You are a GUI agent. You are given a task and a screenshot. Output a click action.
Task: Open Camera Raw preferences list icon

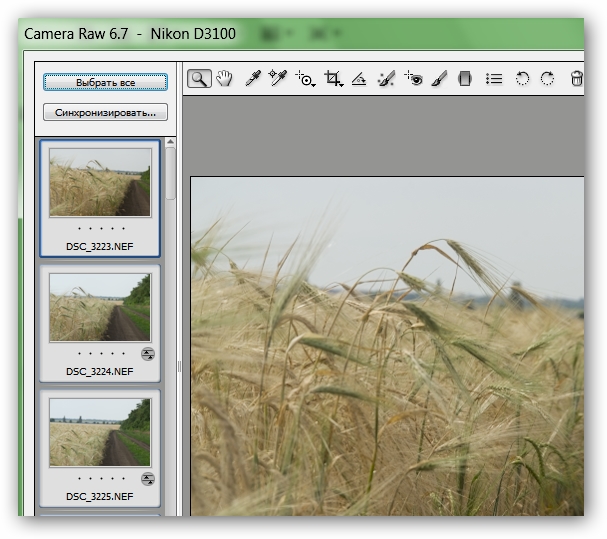click(494, 79)
